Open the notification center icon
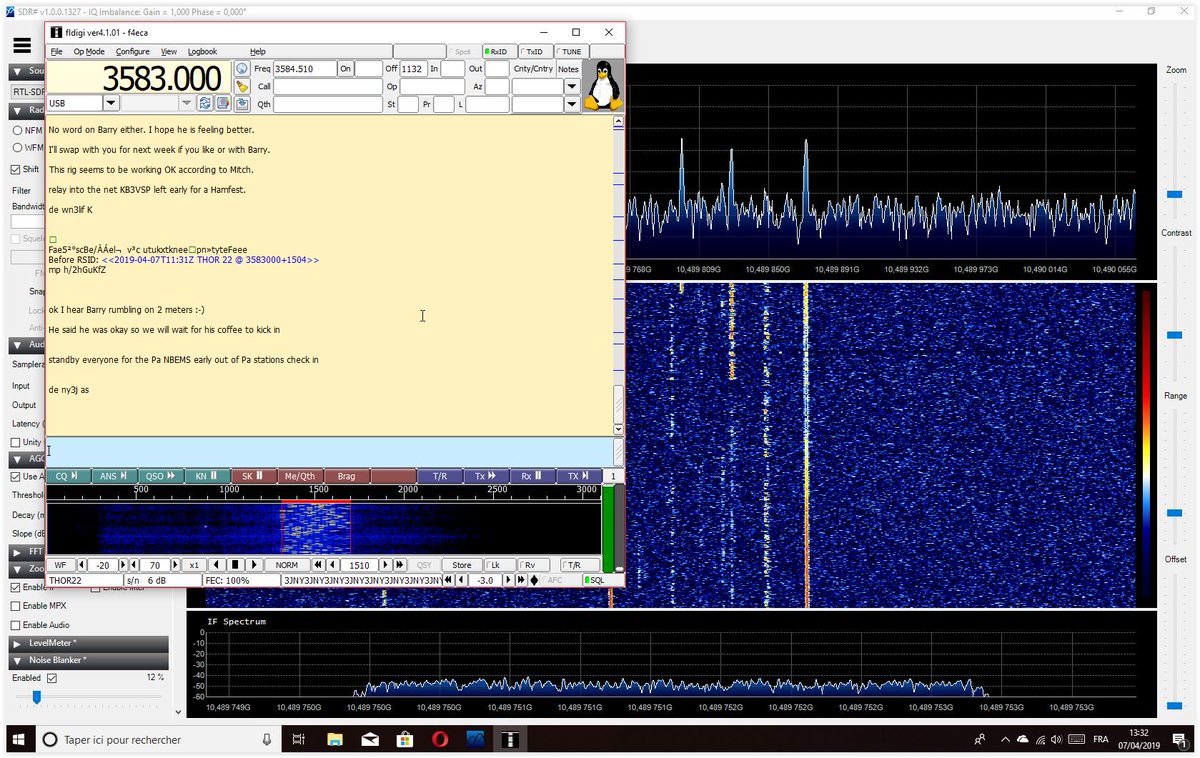The height and width of the screenshot is (758, 1200). pos(1178,739)
